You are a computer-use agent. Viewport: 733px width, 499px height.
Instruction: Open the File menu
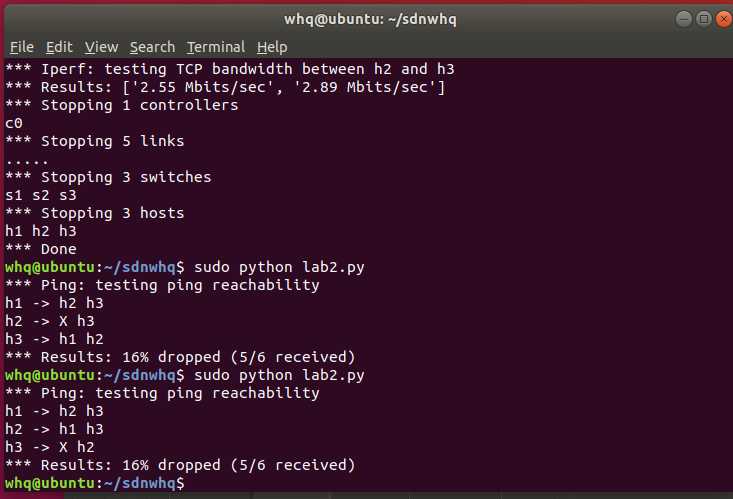22,47
